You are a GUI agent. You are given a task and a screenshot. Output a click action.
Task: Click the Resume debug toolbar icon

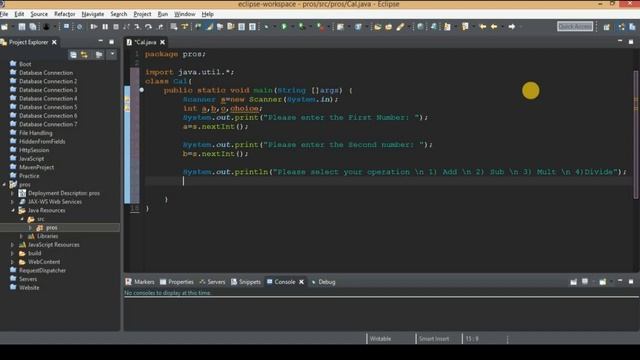coord(94,27)
